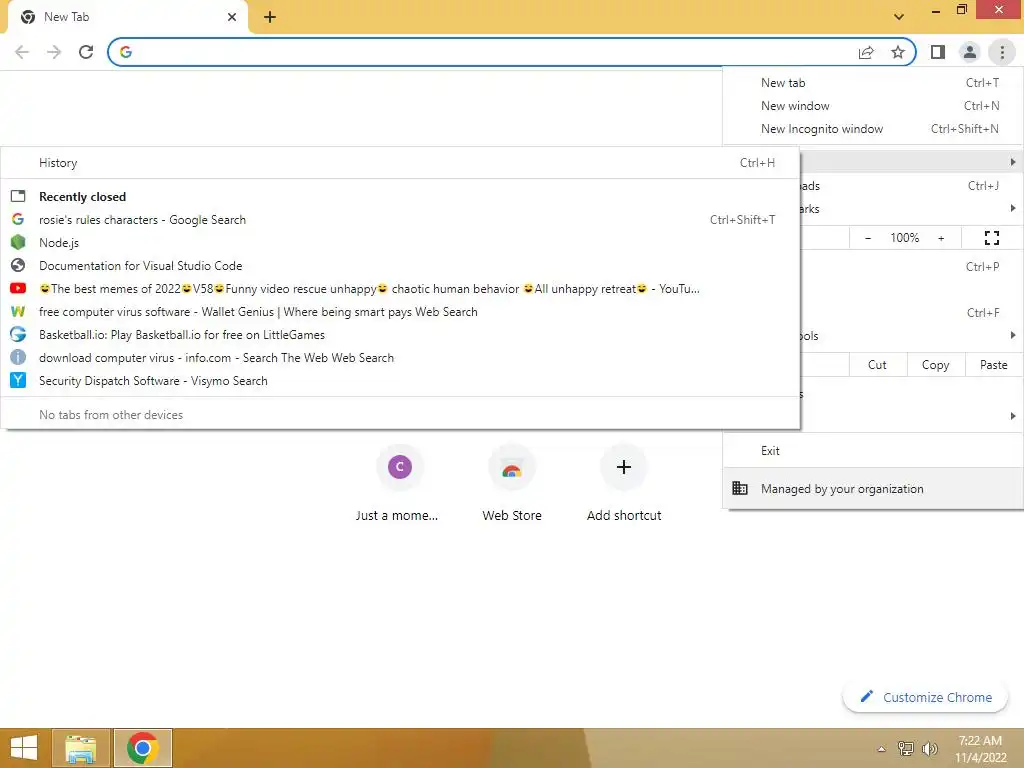1024x768 pixels.
Task: Expand the More tools submenu arrow
Action: pos(1012,335)
